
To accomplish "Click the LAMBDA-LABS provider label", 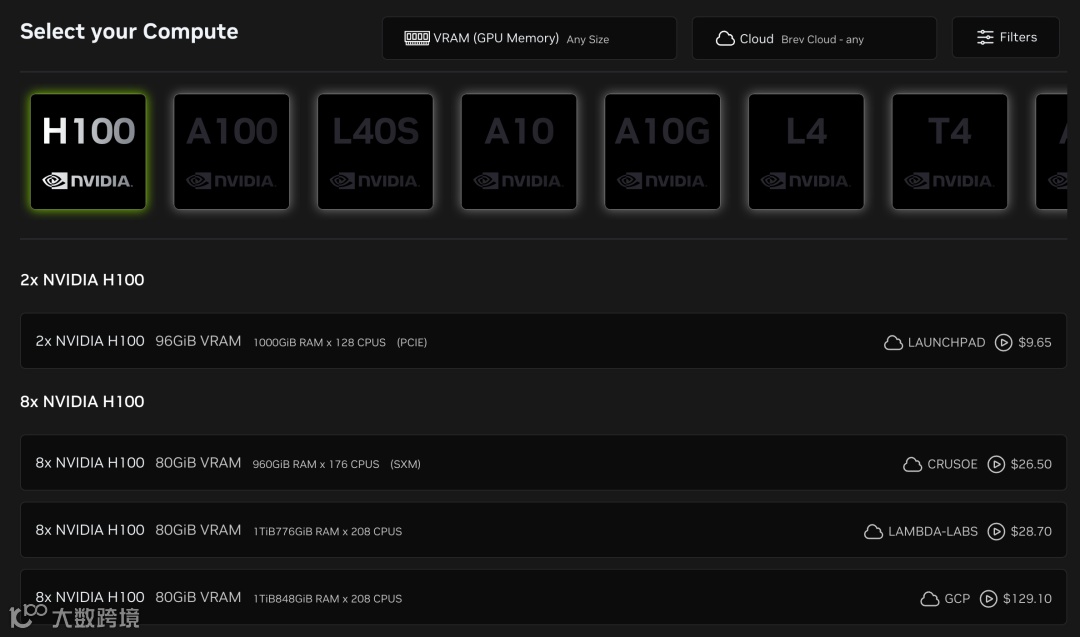I will [x=933, y=532].
